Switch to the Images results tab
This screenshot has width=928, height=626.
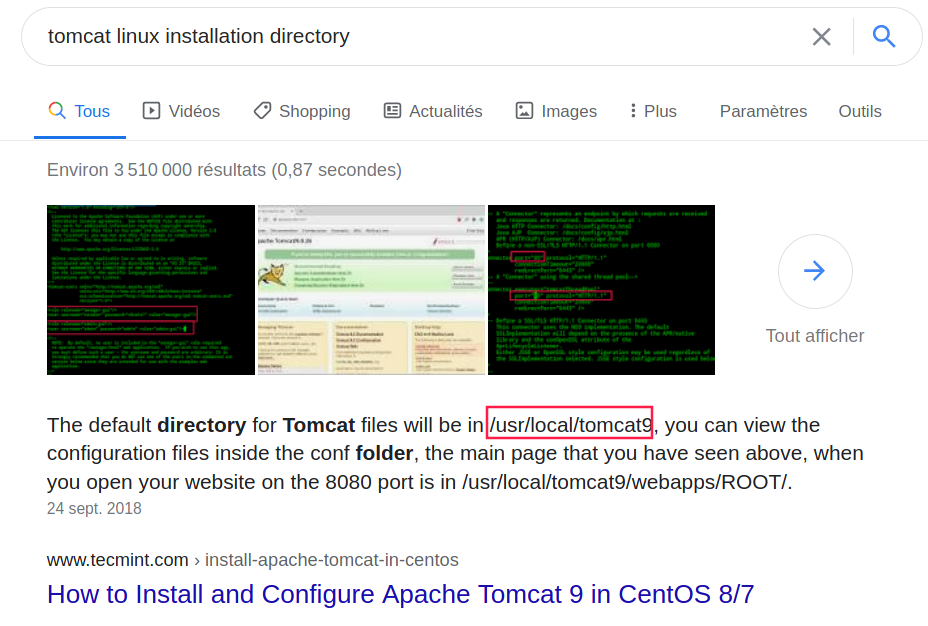[568, 111]
